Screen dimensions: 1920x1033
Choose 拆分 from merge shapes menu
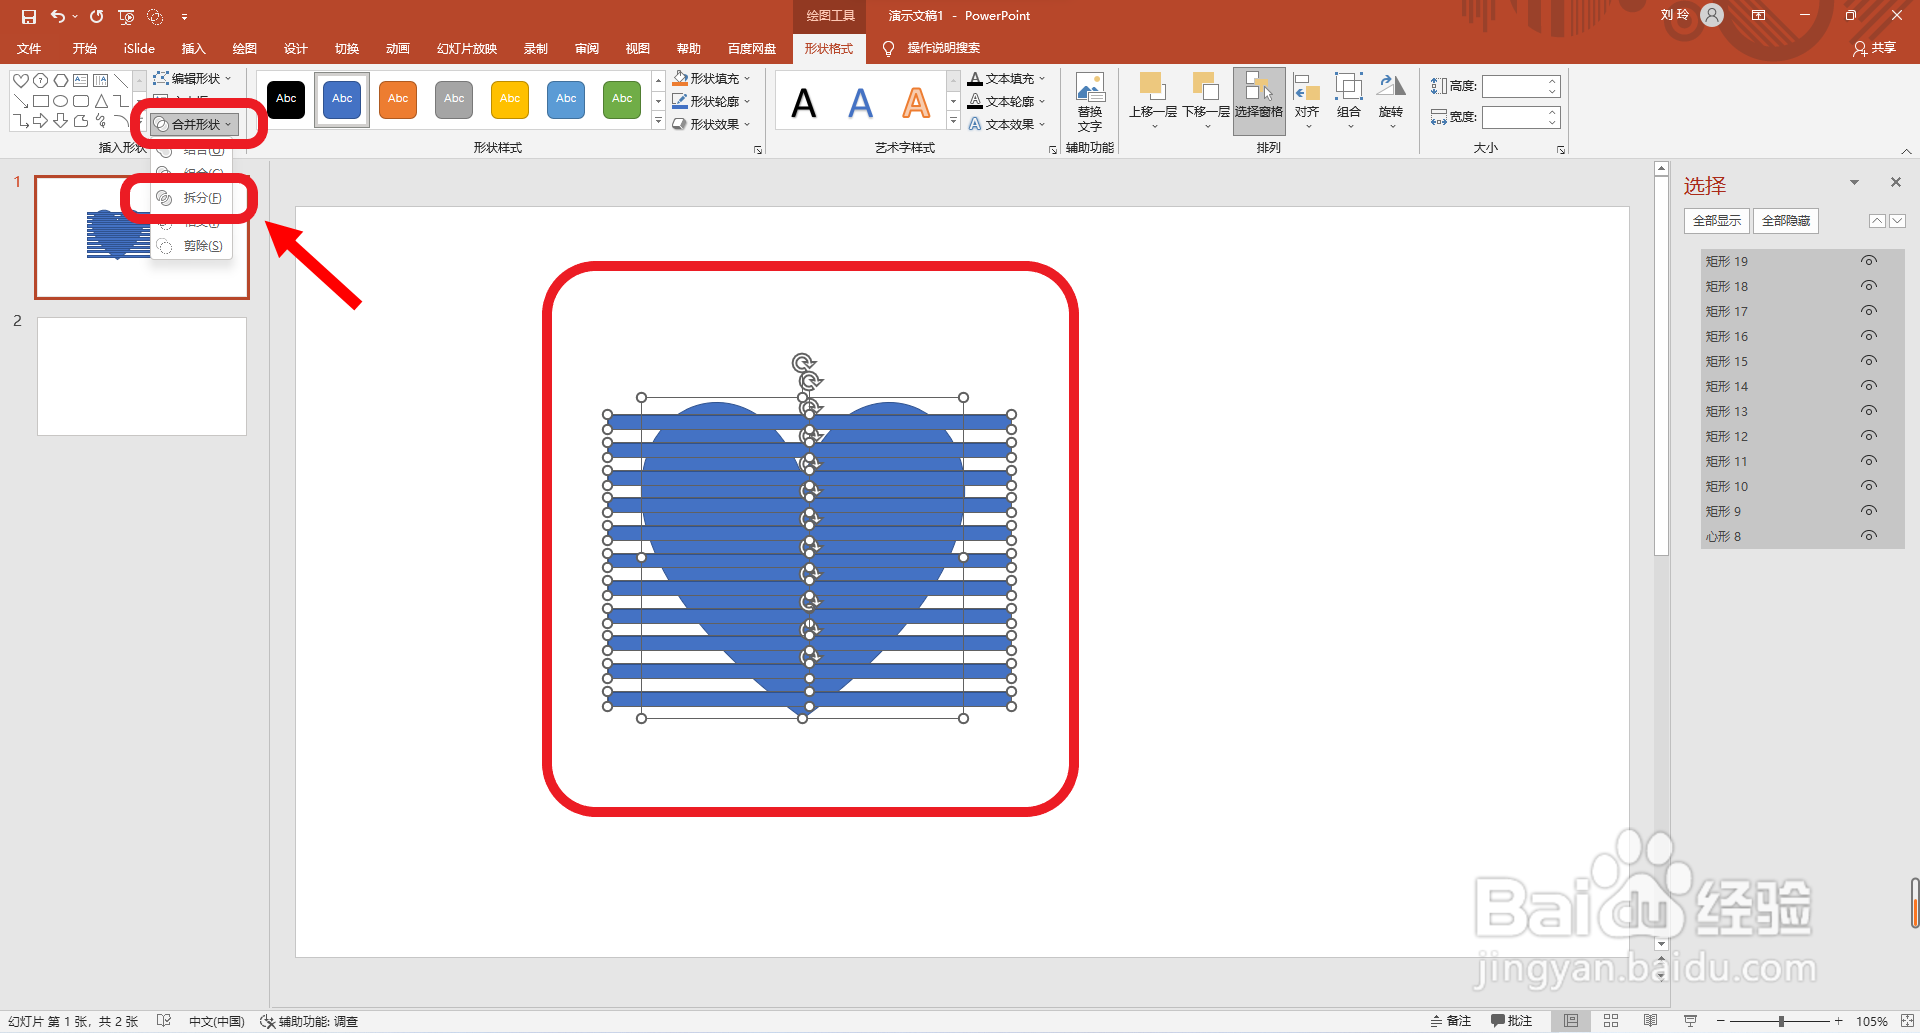(191, 198)
